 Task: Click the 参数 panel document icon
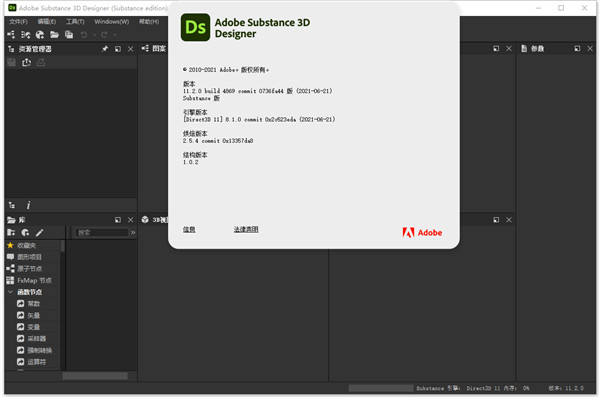tap(524, 49)
